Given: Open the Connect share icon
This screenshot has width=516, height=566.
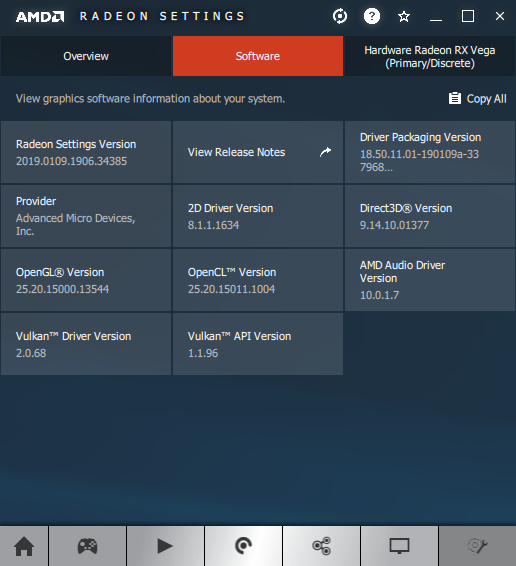Looking at the screenshot, I should 321,546.
